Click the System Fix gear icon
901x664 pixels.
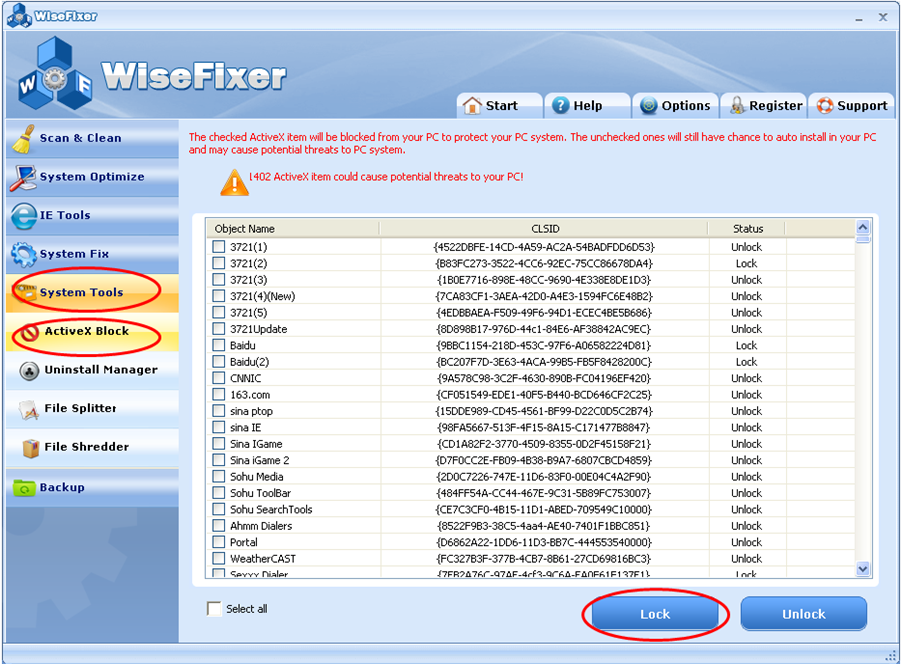(x=24, y=254)
